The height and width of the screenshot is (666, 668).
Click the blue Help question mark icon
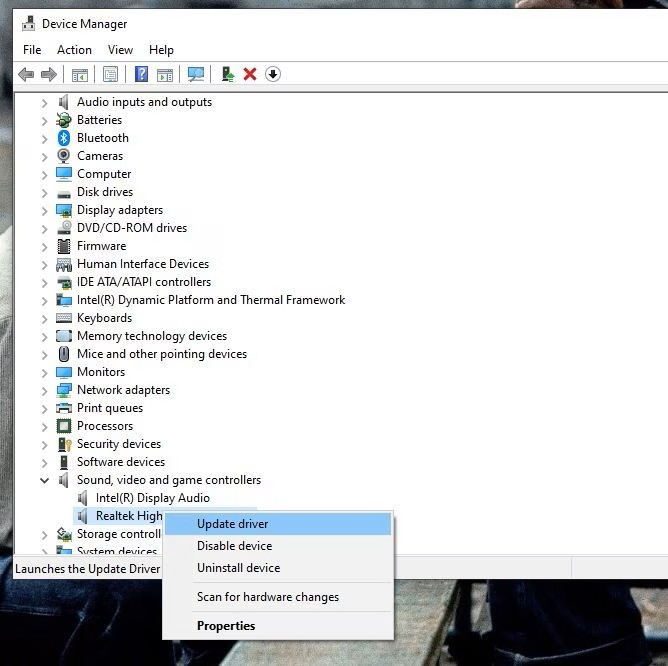(x=141, y=74)
